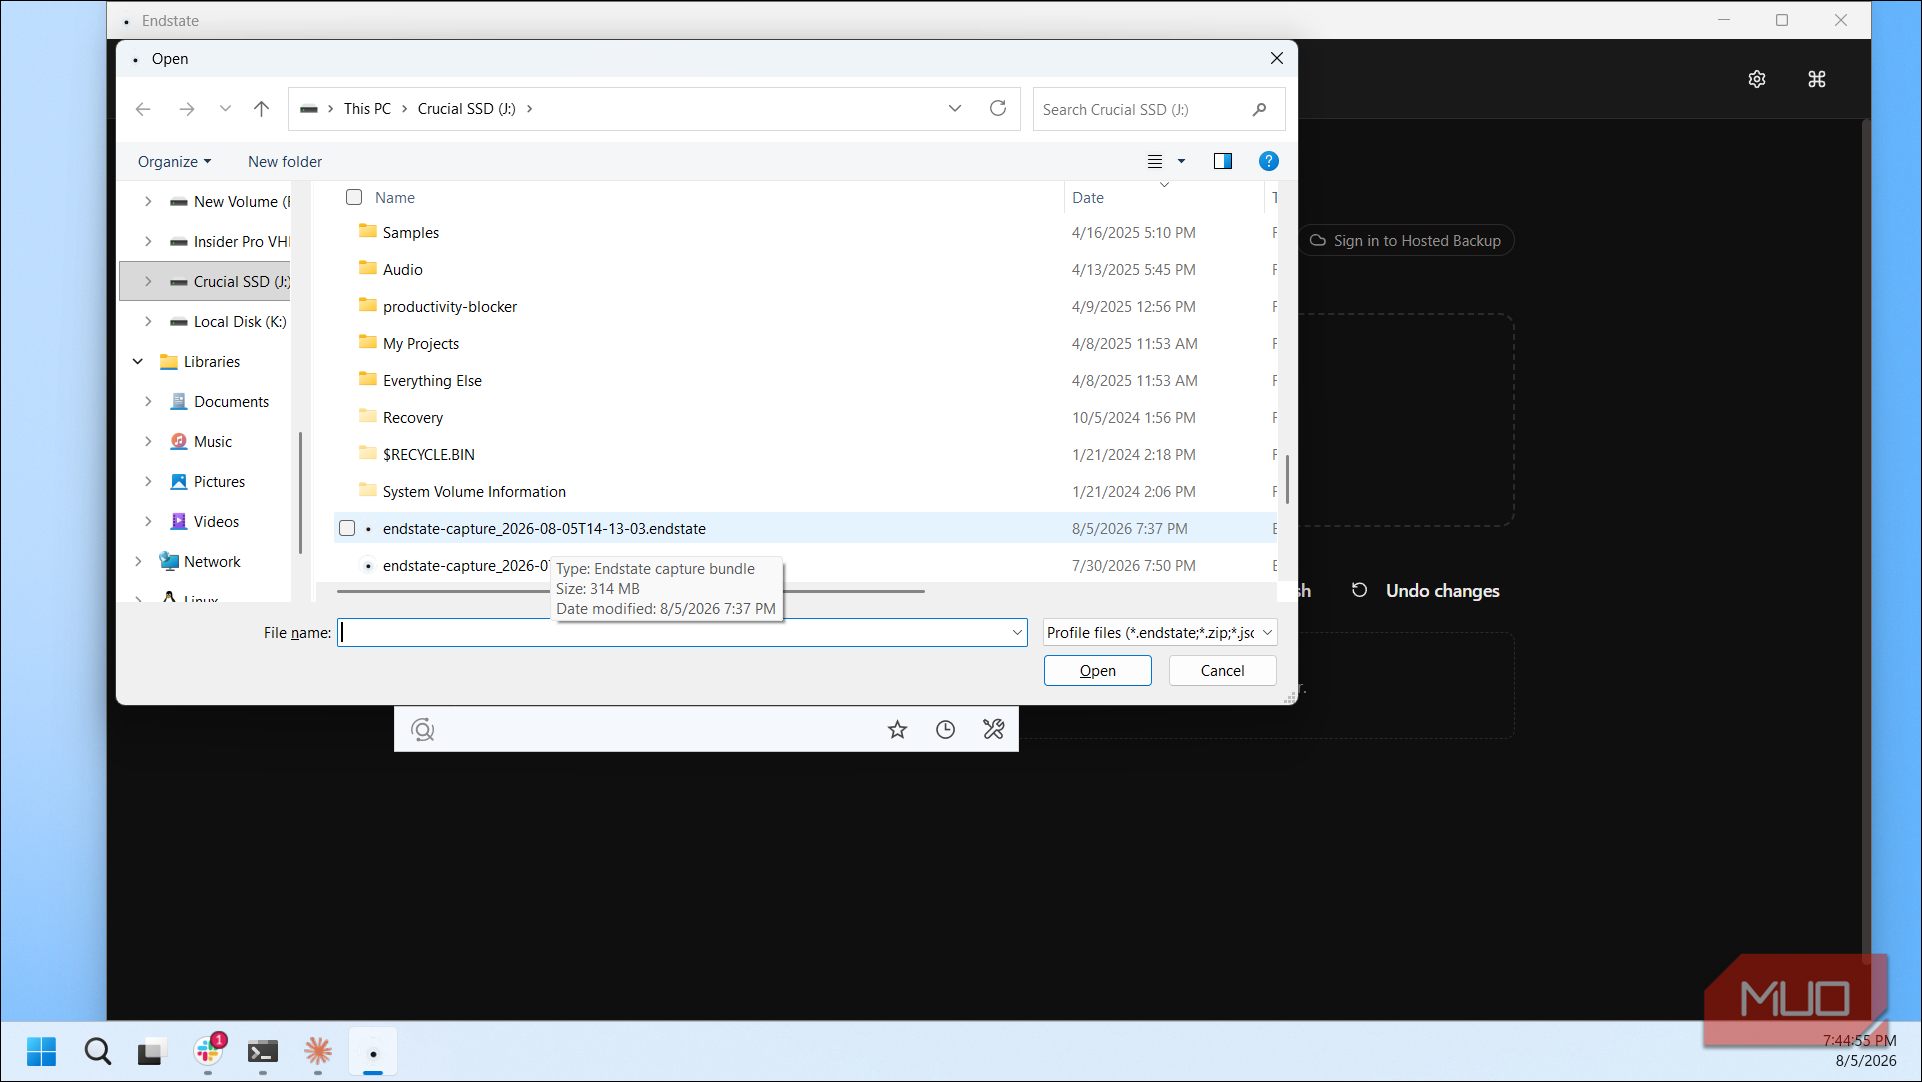Open the Profile files type dropdown
The image size is (1922, 1082).
[x=1160, y=633]
